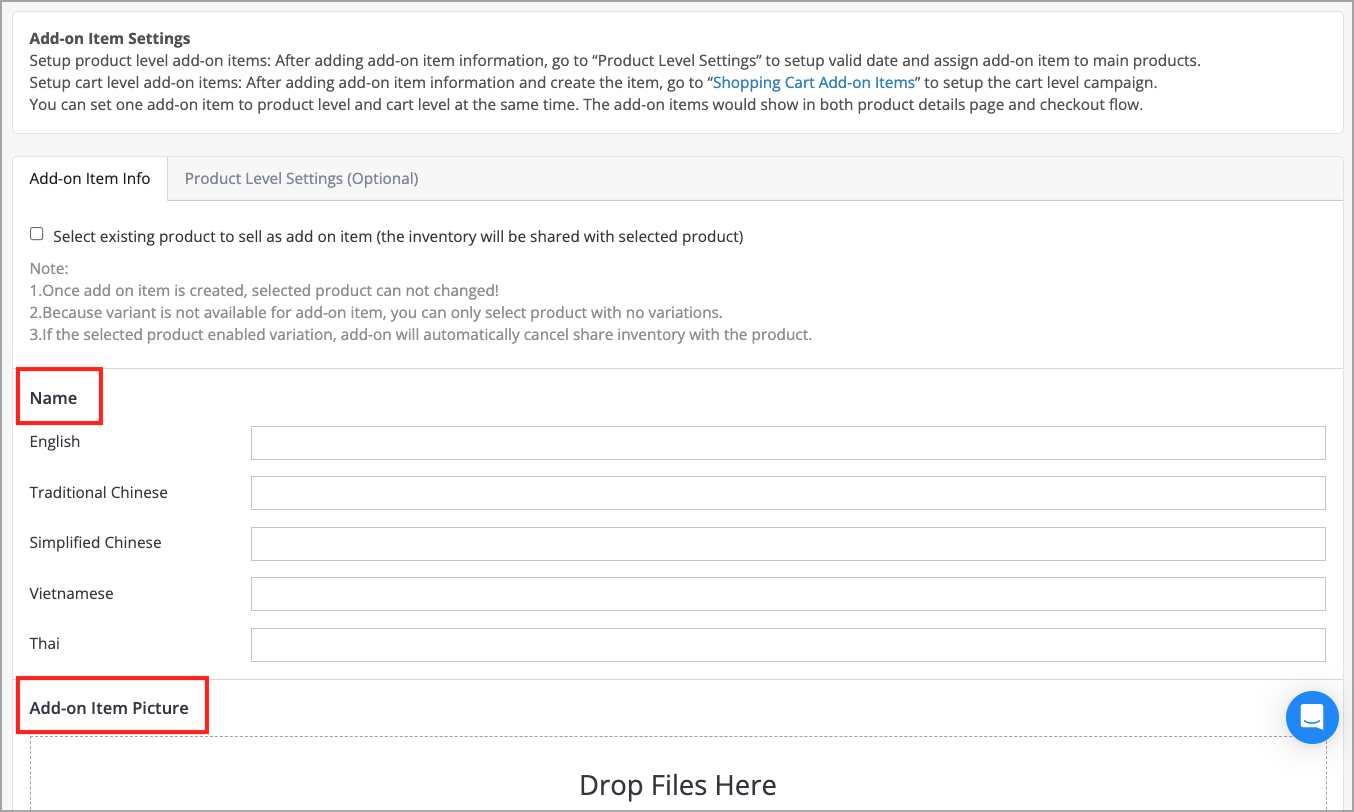The width and height of the screenshot is (1354, 812).
Task: Click the Traditional Chinese name field
Action: tap(787, 493)
